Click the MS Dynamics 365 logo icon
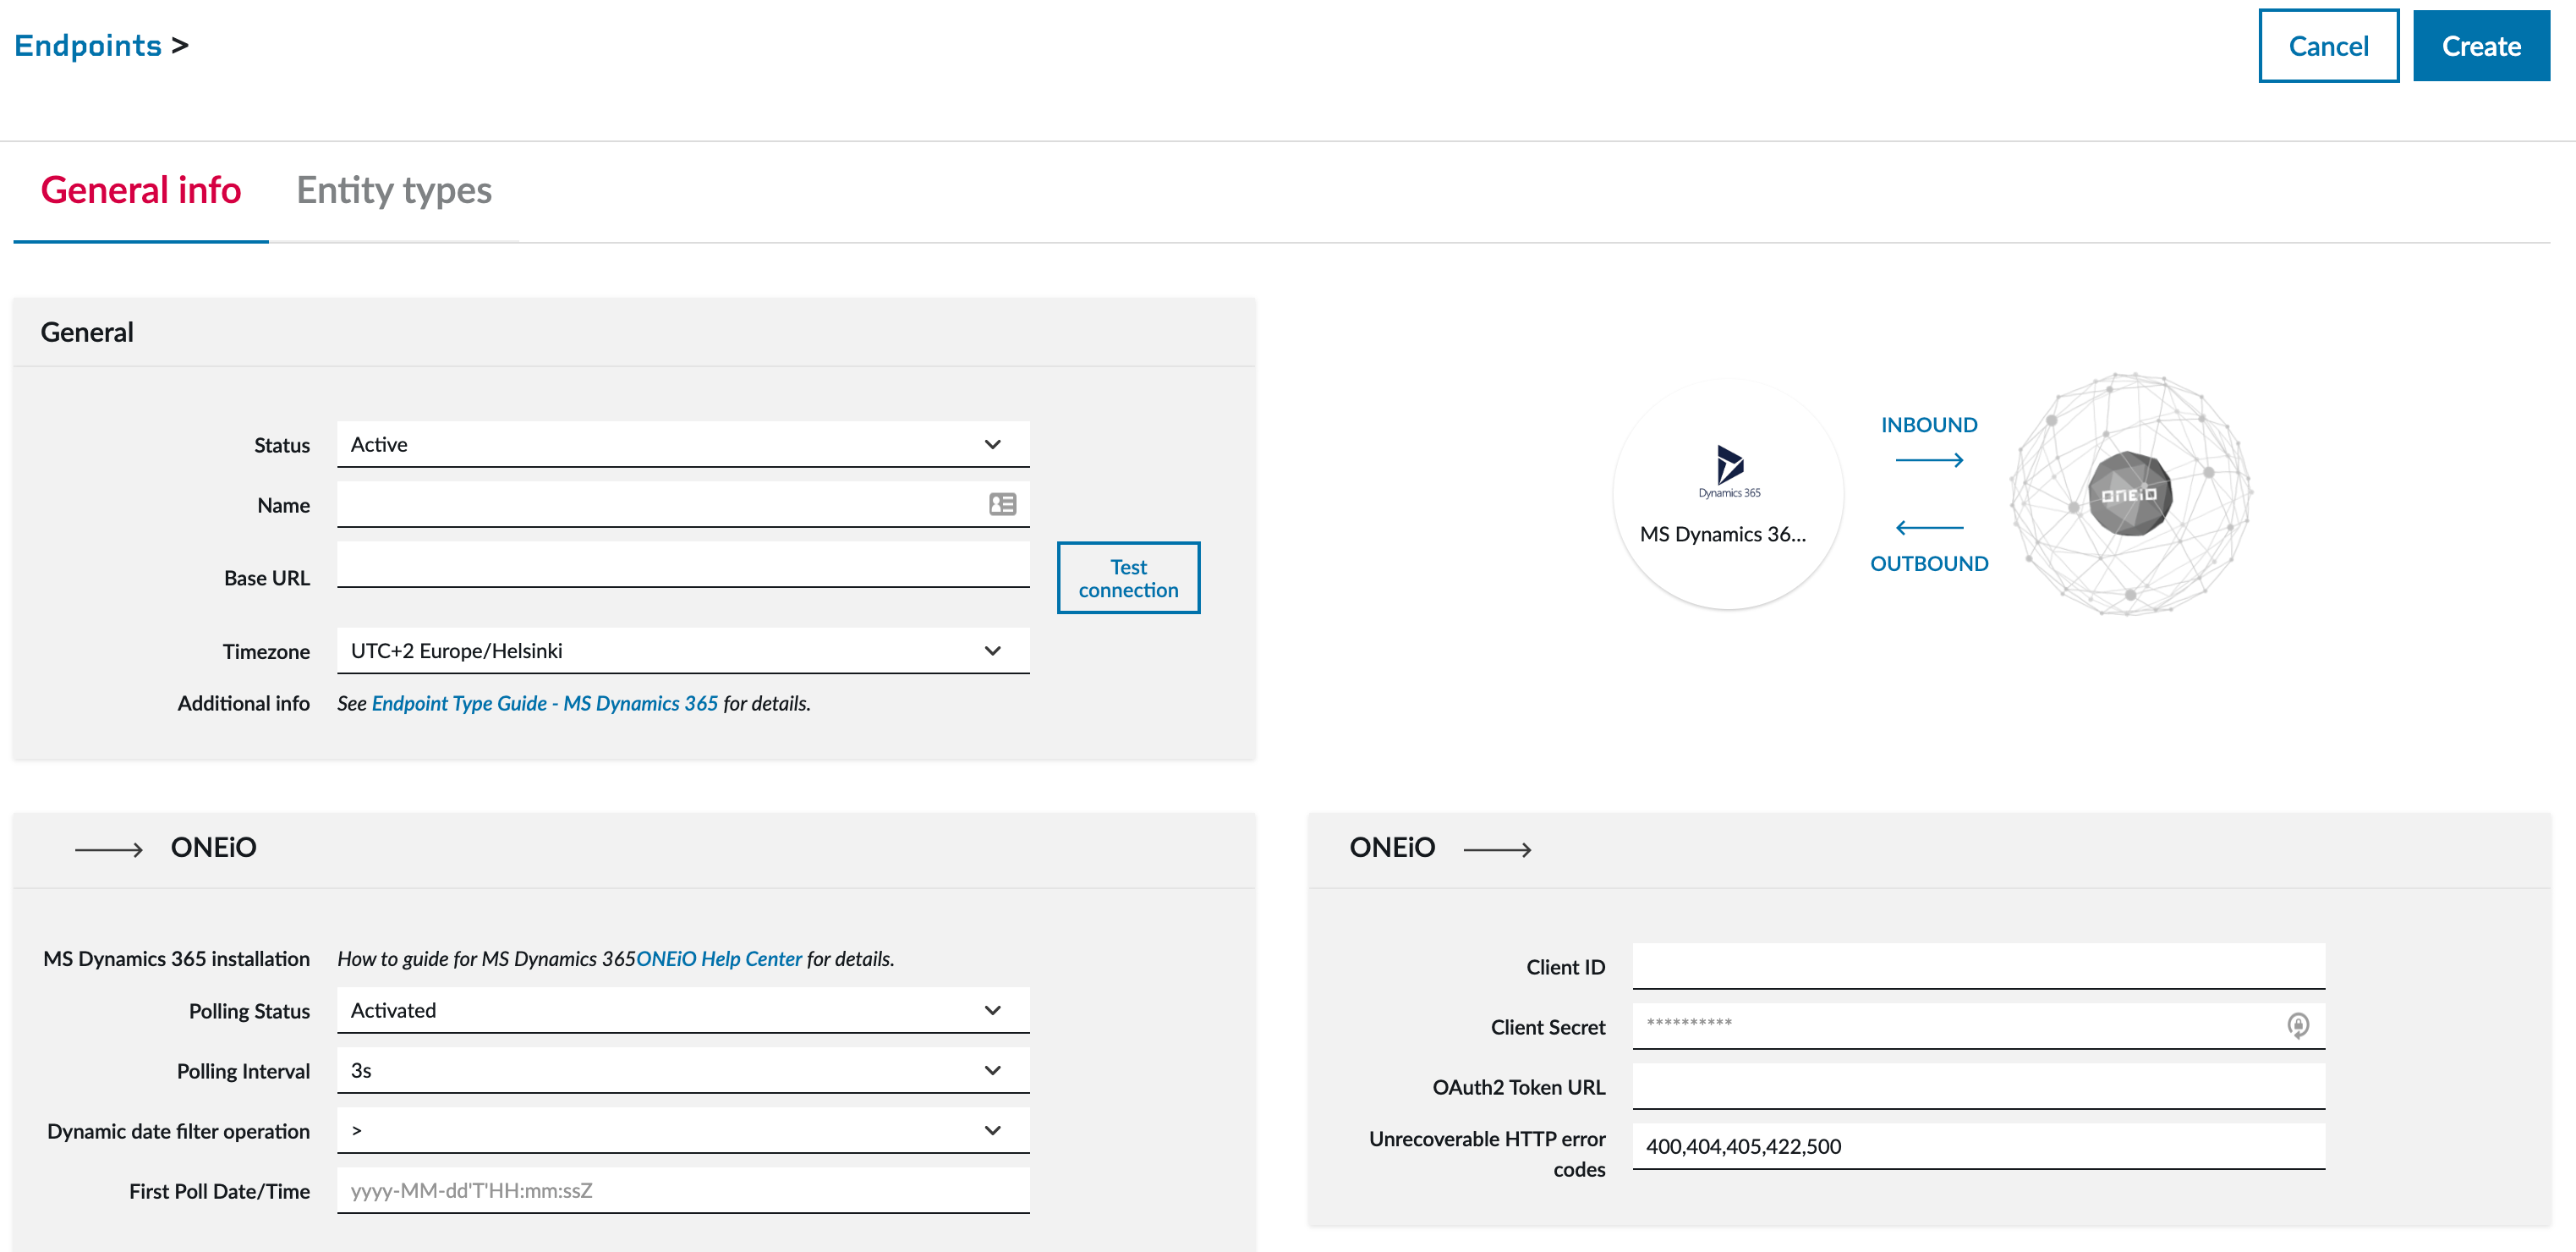 pos(1729,472)
